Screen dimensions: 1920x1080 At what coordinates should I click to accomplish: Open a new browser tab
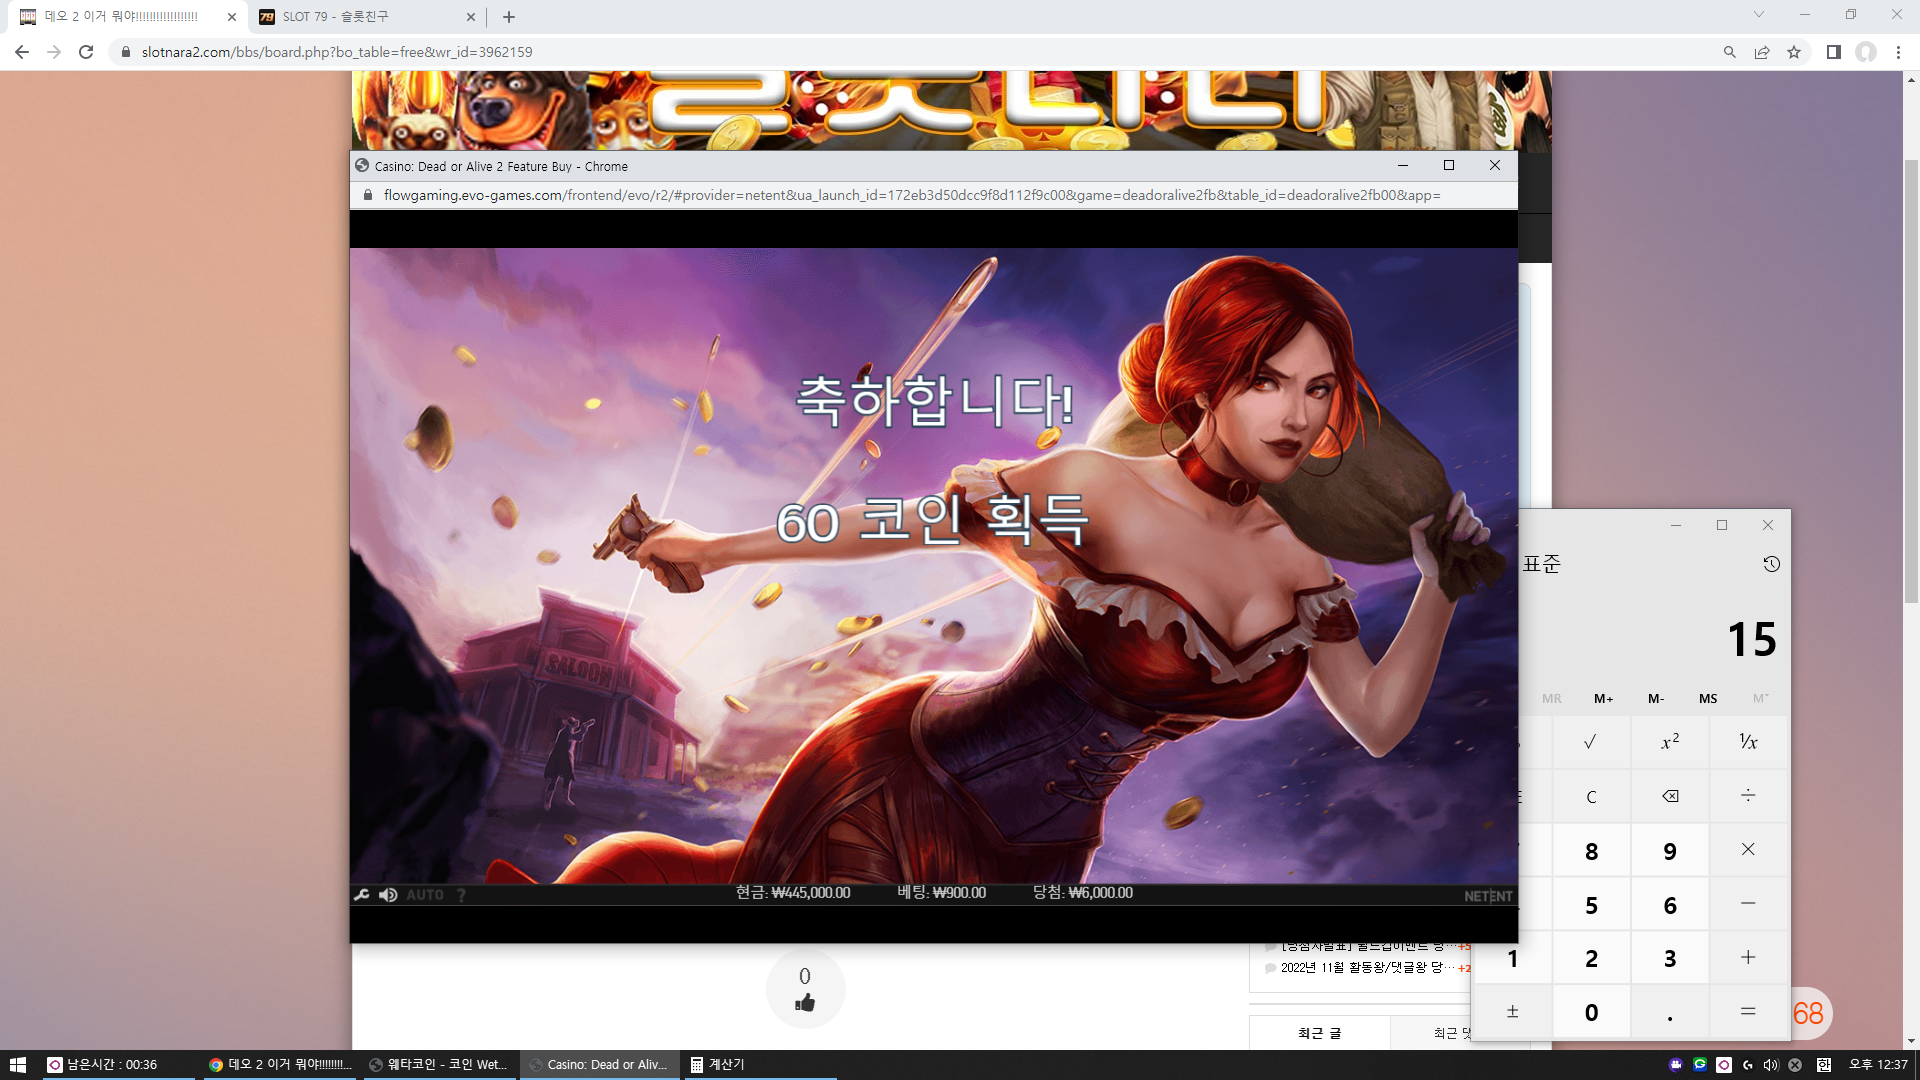(509, 17)
